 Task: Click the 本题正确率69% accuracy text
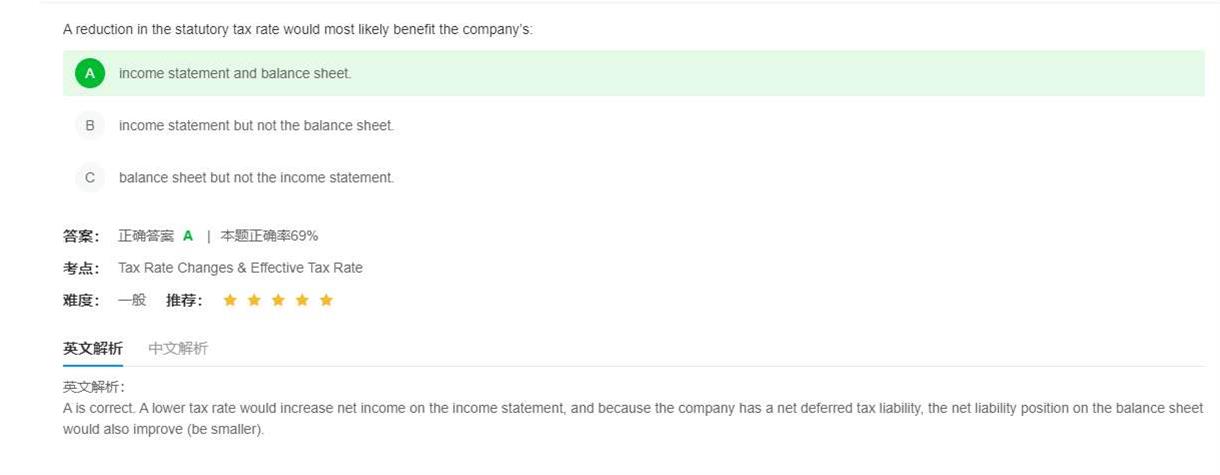269,236
